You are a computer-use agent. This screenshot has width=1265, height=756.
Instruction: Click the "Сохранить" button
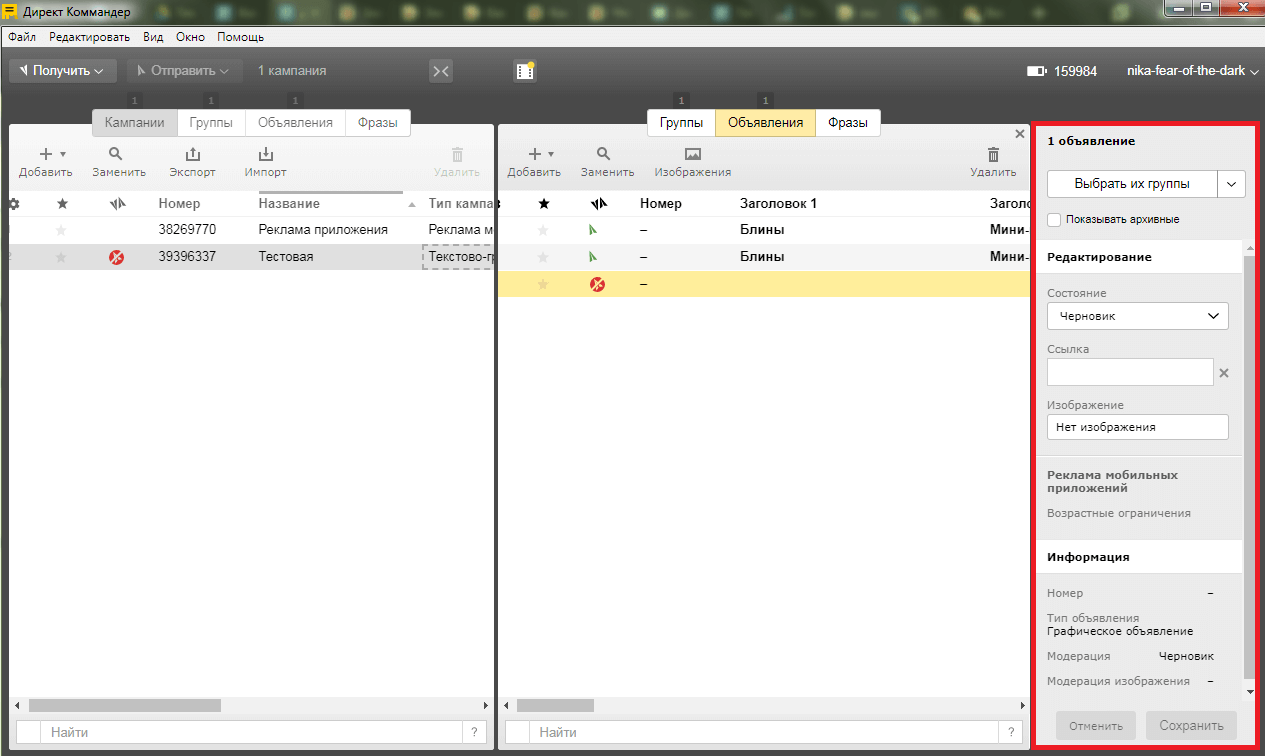(1191, 725)
